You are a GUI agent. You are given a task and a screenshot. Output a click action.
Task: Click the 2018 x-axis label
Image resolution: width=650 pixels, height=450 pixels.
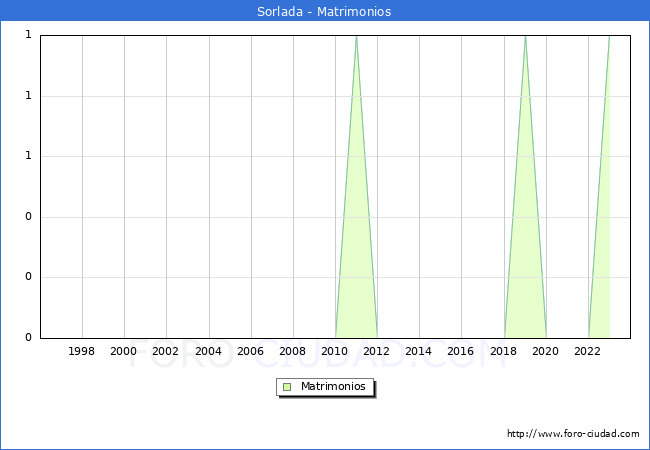(504, 351)
